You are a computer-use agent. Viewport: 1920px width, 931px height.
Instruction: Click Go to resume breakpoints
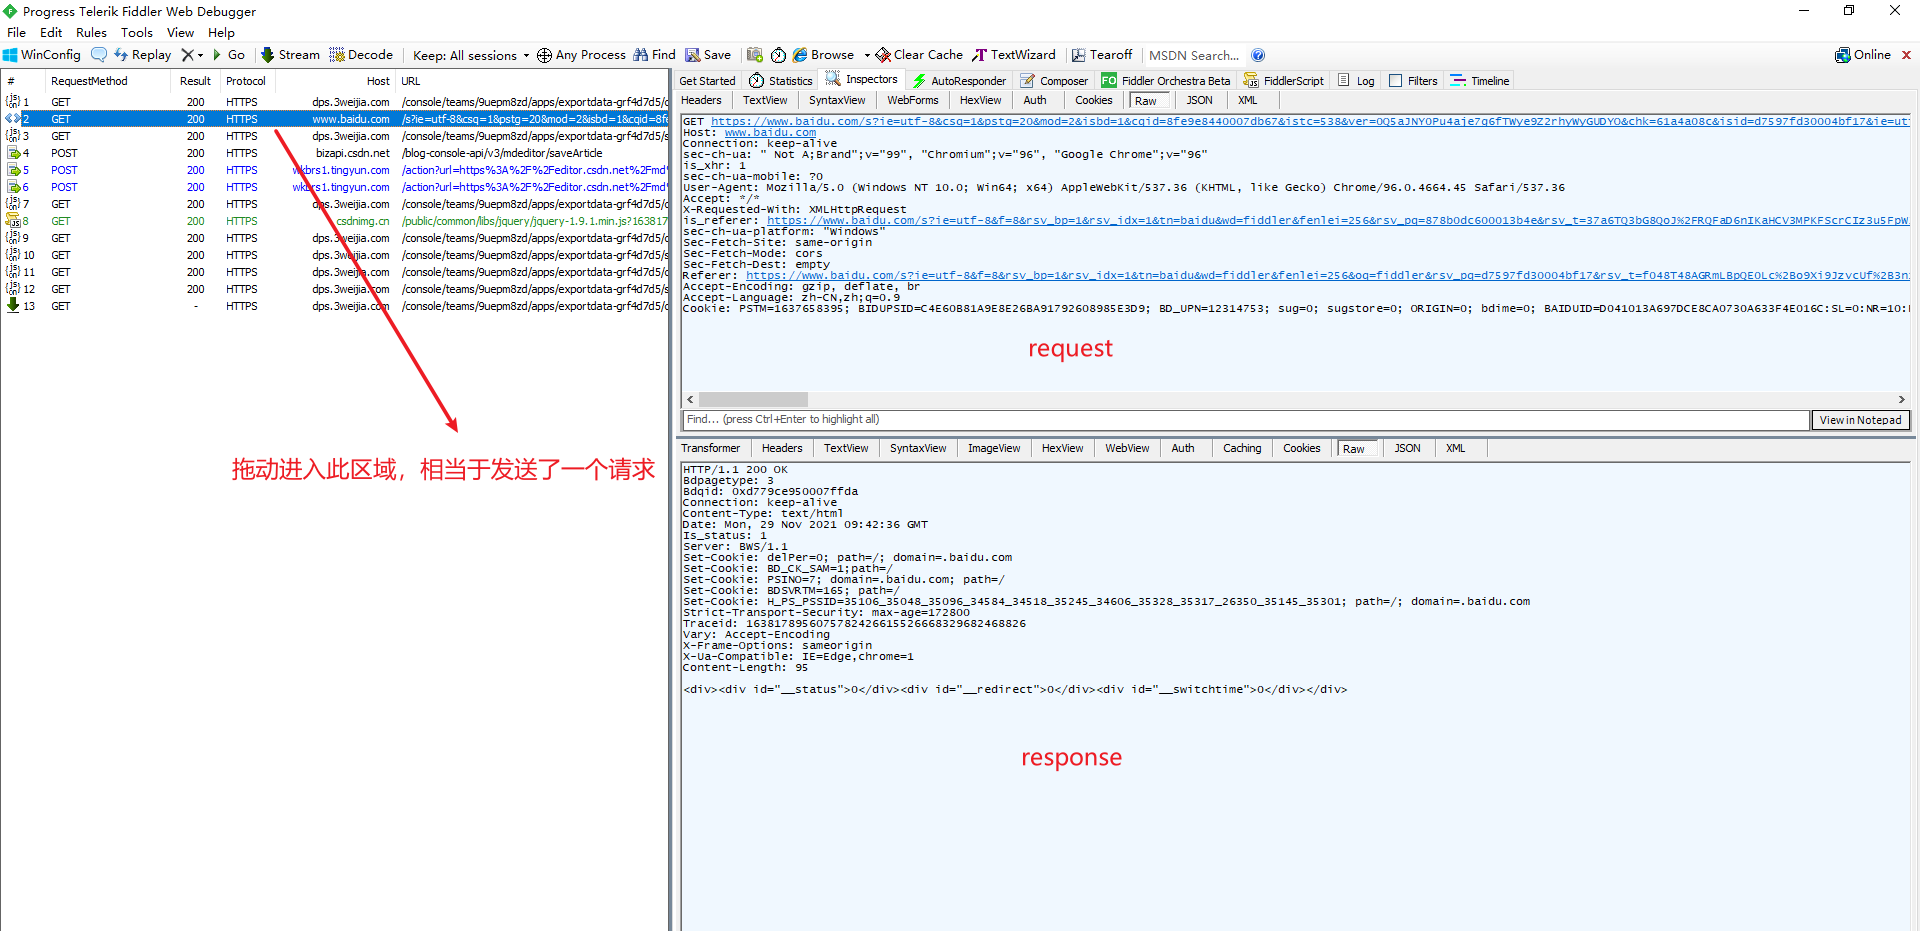pos(229,55)
